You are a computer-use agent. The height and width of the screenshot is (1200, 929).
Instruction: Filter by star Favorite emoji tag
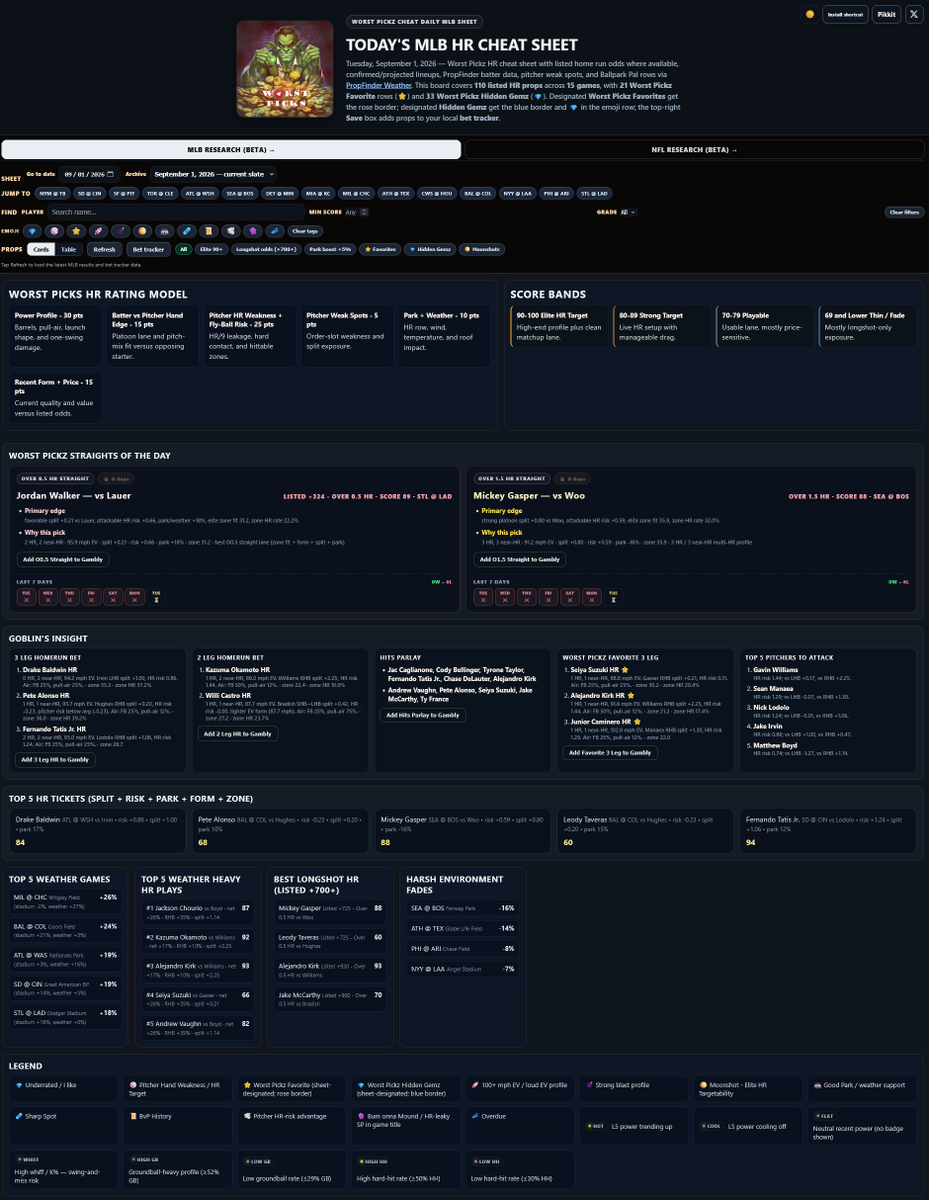point(77,230)
